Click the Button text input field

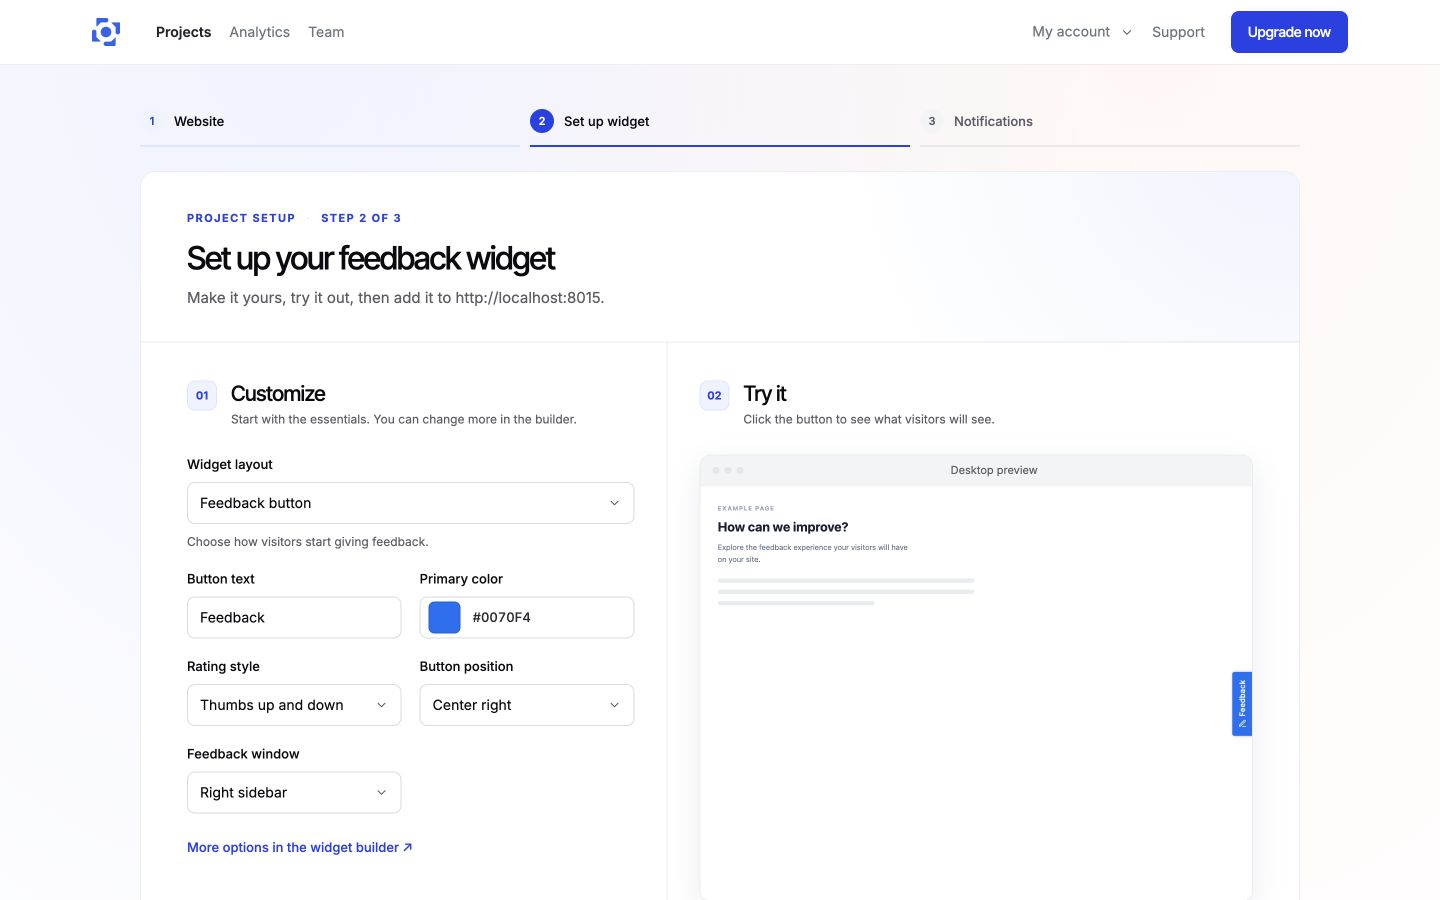point(294,617)
